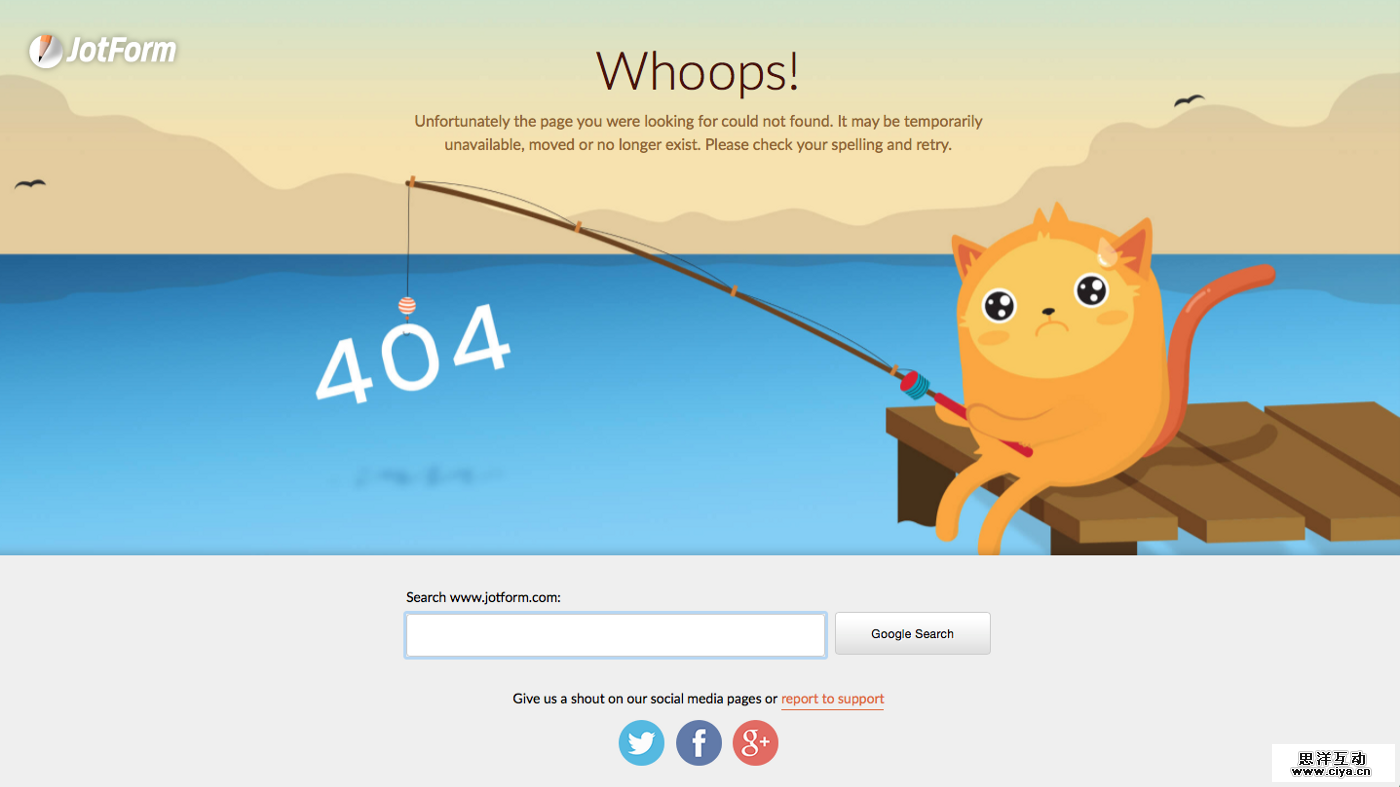
Task: Click the ciya.cn watermark badge
Action: [x=1333, y=763]
